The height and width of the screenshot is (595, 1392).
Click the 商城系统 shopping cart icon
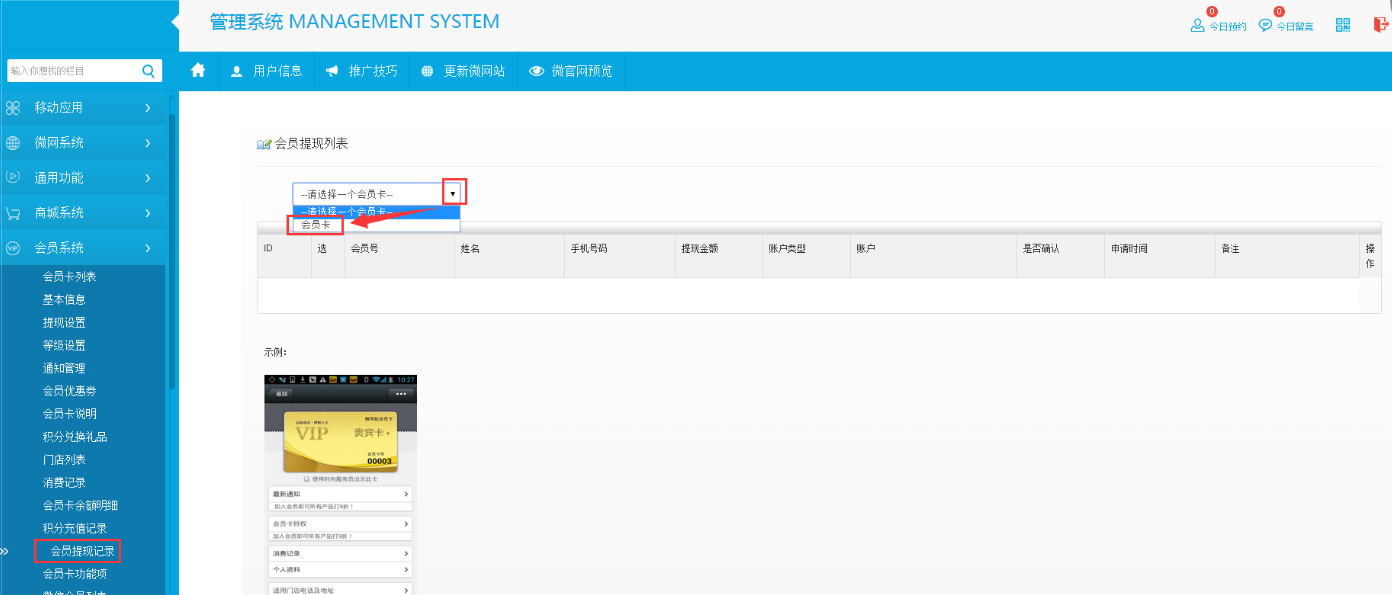[x=13, y=213]
